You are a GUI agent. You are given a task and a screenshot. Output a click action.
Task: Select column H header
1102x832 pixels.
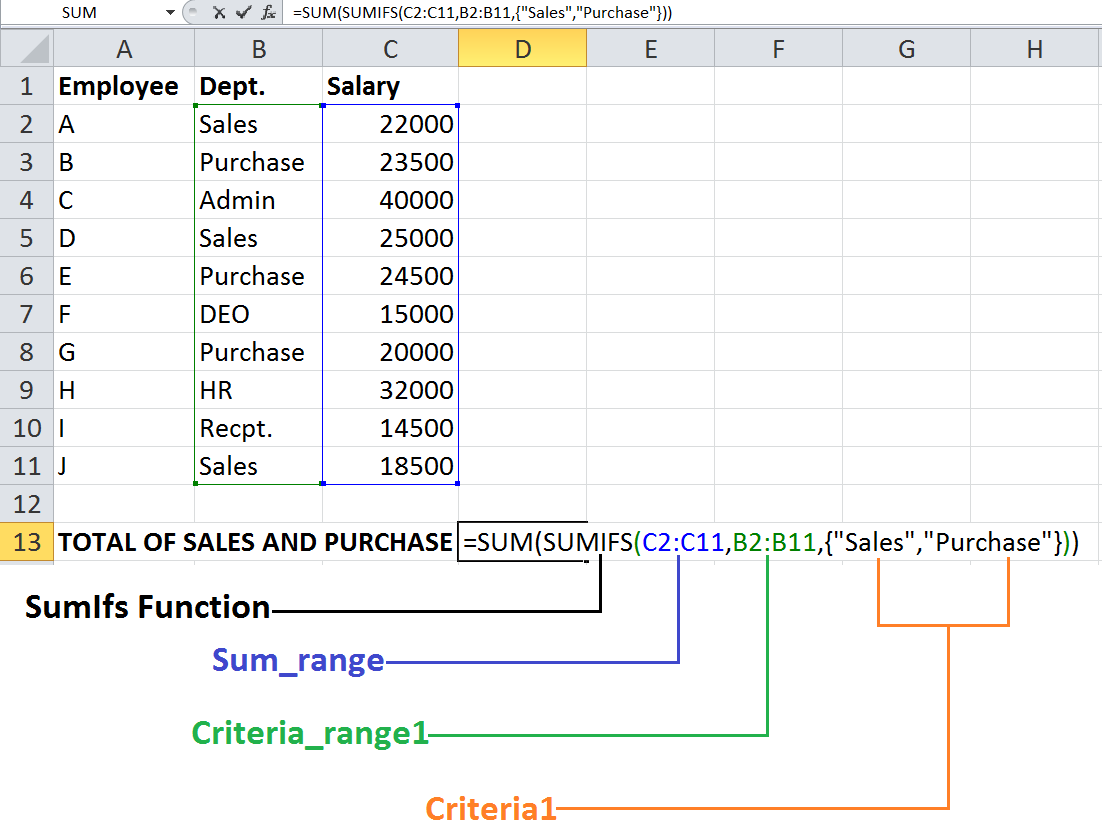click(x=1034, y=47)
